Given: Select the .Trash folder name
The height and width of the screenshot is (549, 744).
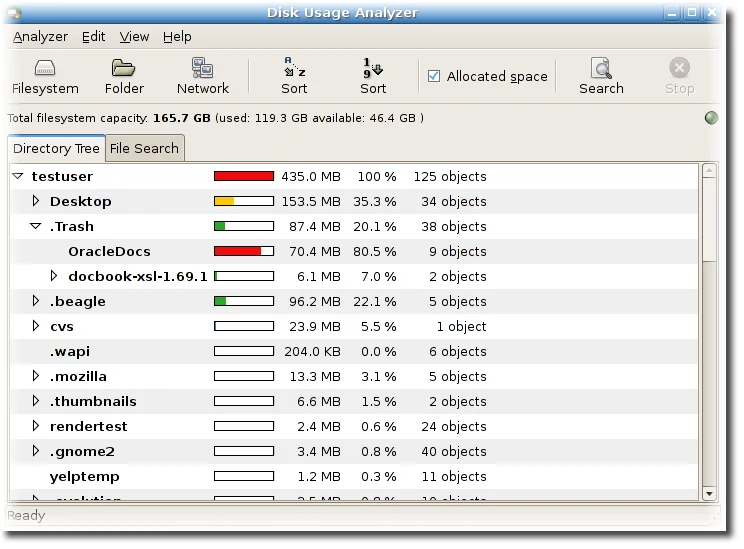Looking at the screenshot, I should [72, 226].
